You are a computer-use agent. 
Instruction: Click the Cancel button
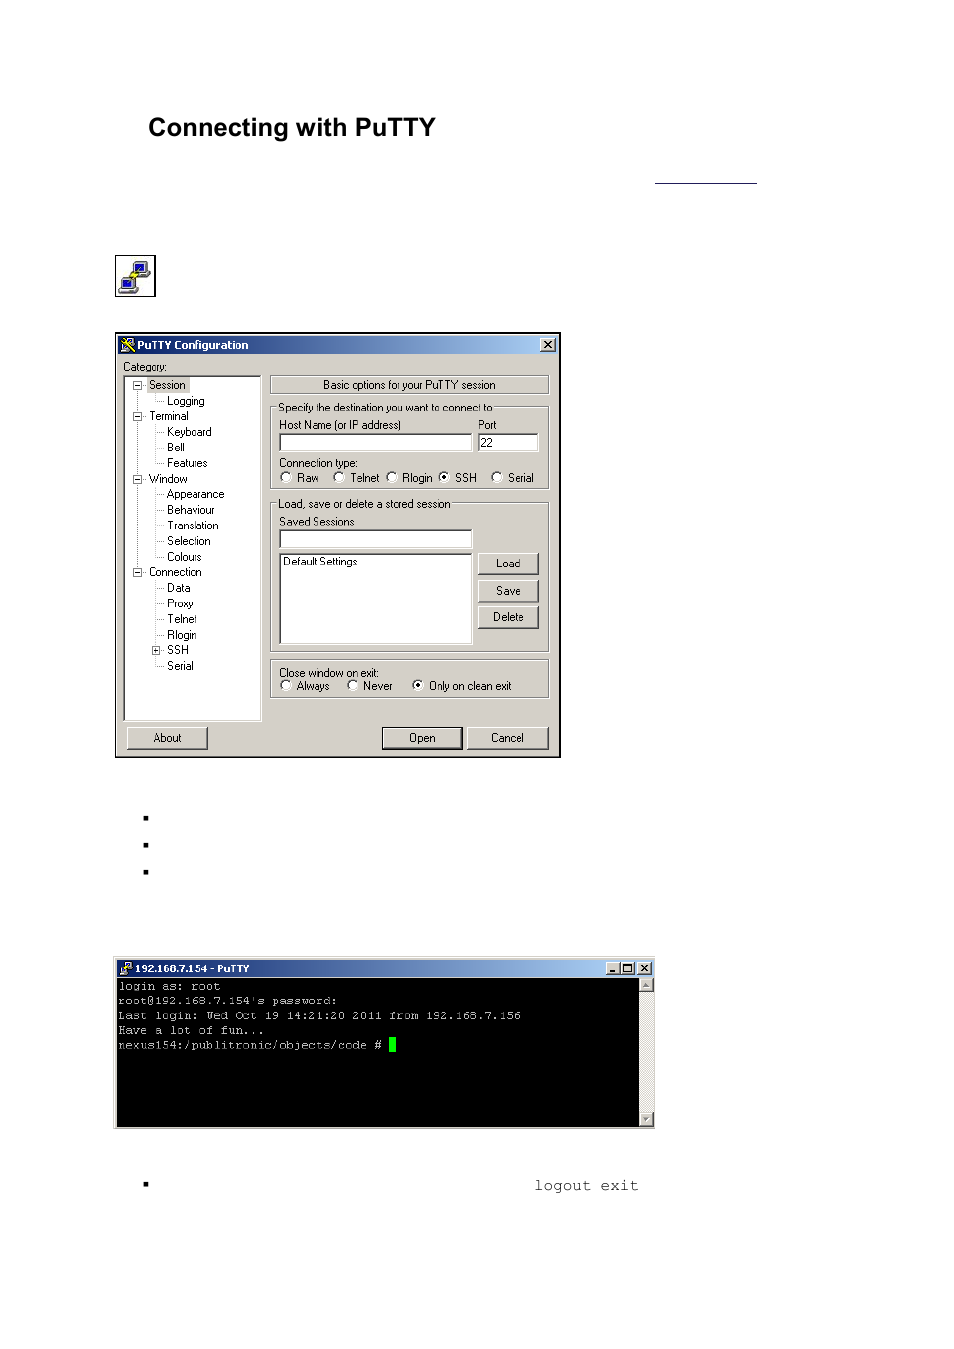tap(507, 738)
